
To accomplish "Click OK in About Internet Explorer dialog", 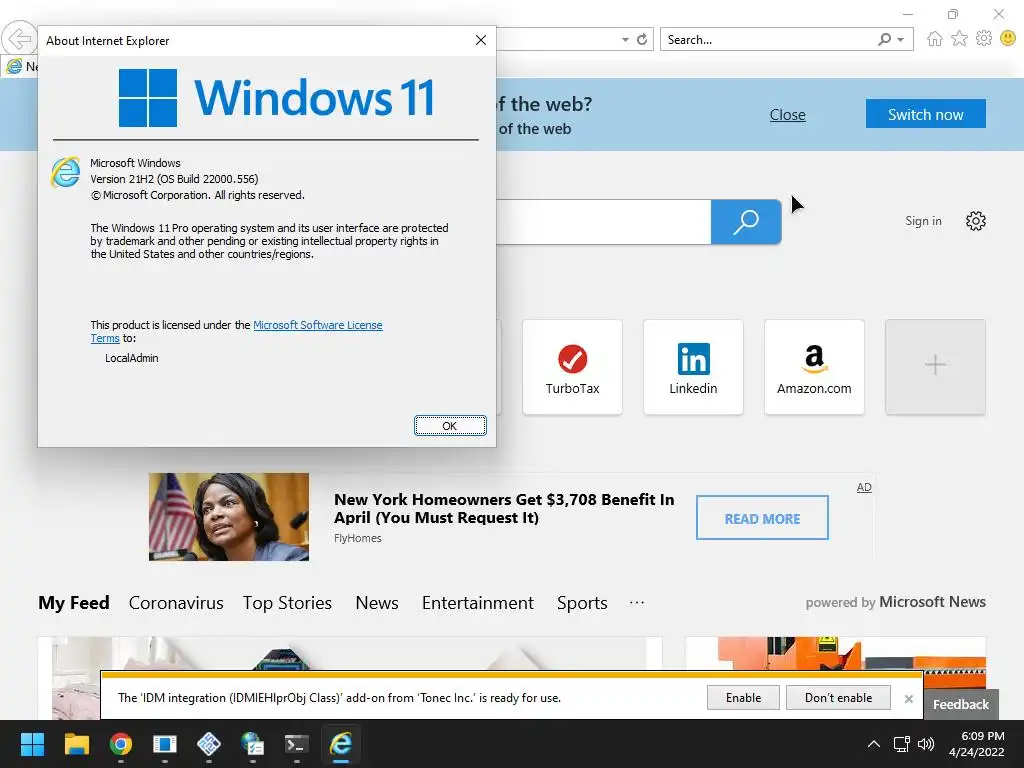I will pos(450,426).
